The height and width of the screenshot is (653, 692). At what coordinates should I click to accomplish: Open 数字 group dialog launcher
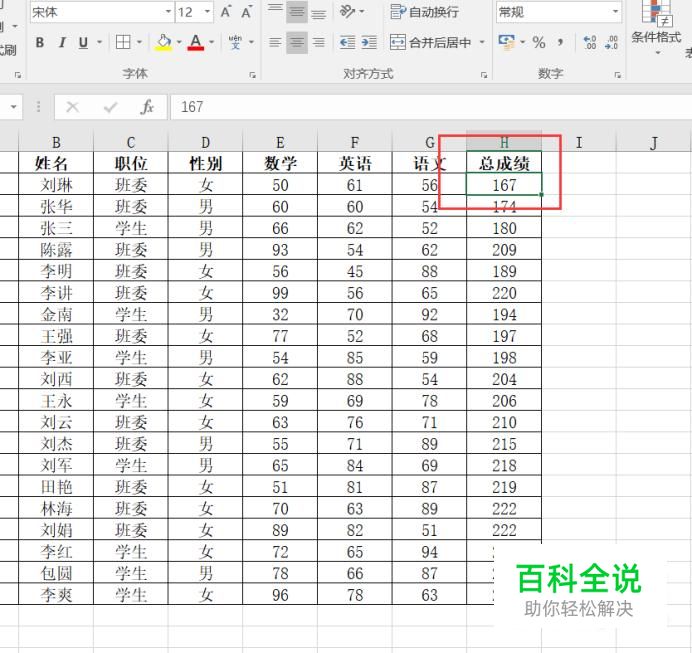617,75
